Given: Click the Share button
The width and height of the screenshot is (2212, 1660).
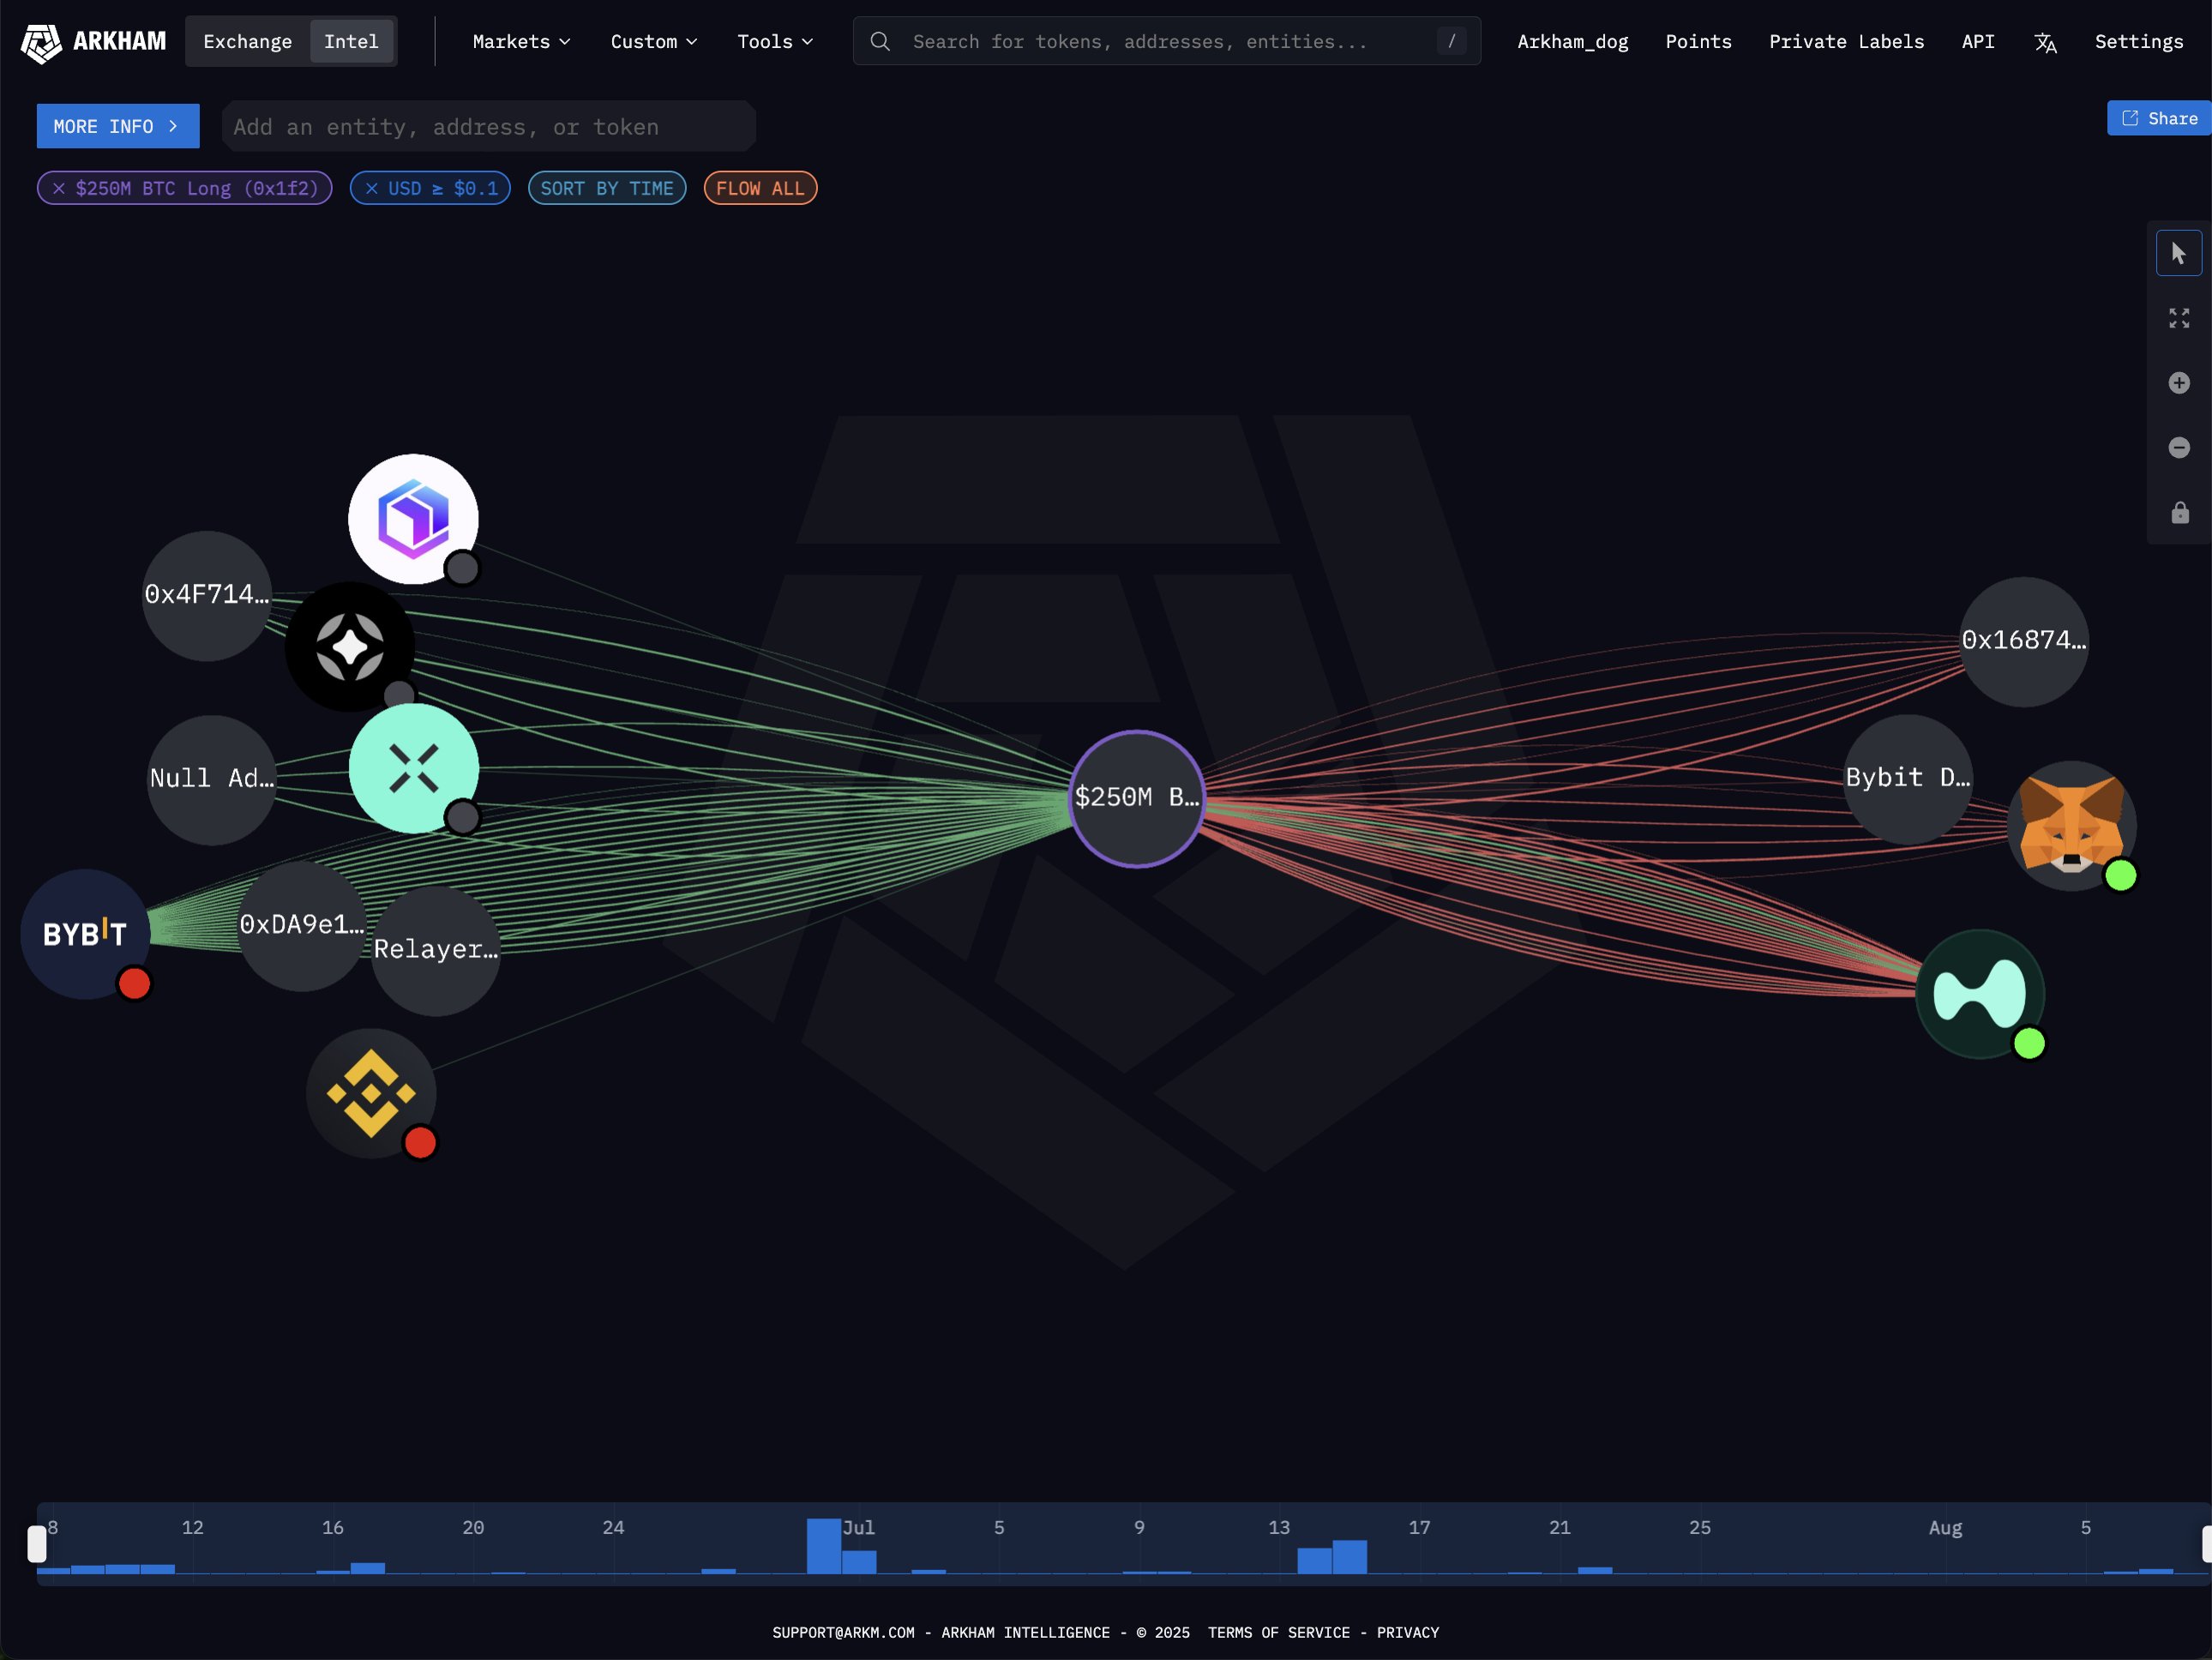Looking at the screenshot, I should [2159, 118].
